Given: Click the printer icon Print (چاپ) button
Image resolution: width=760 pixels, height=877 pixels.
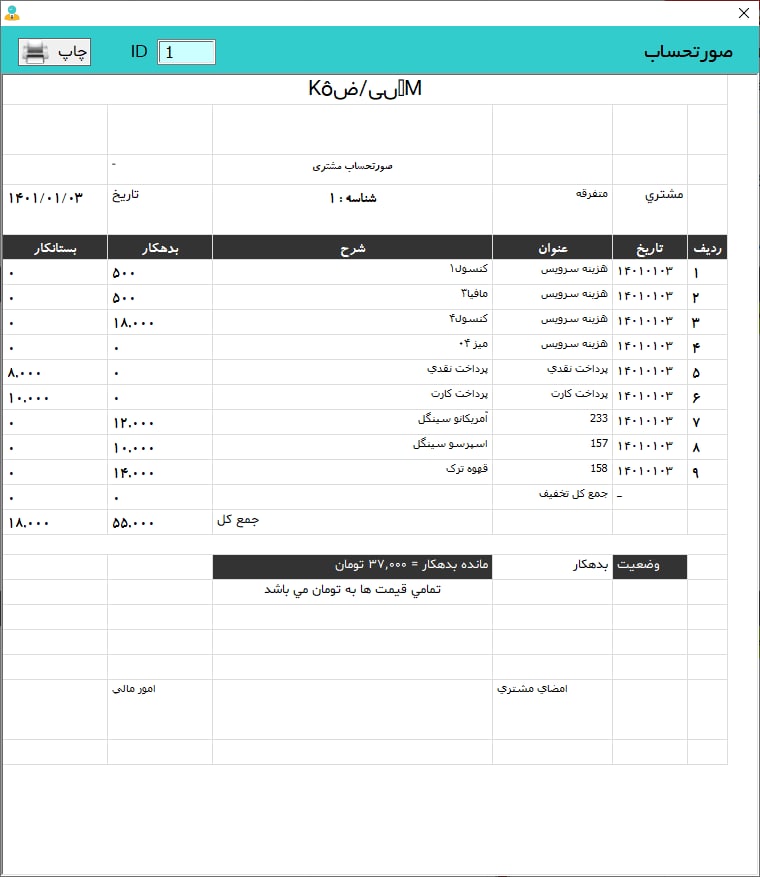Looking at the screenshot, I should click(x=55, y=52).
